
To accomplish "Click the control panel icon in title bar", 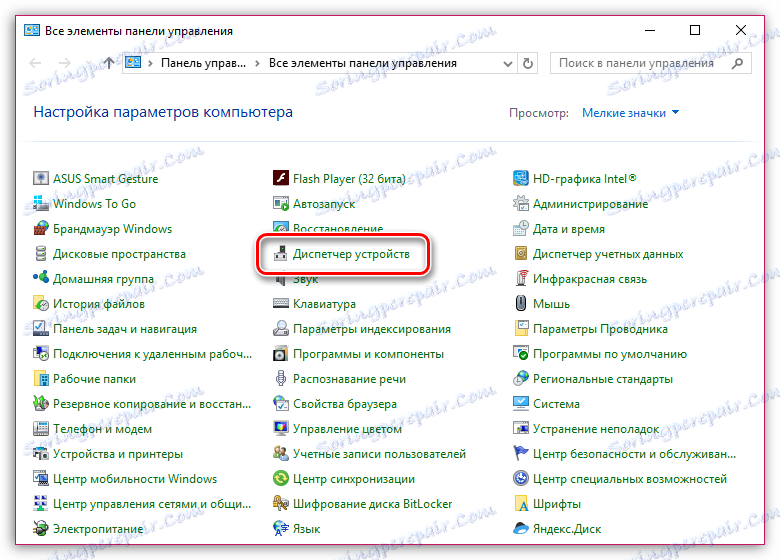I will click(31, 30).
